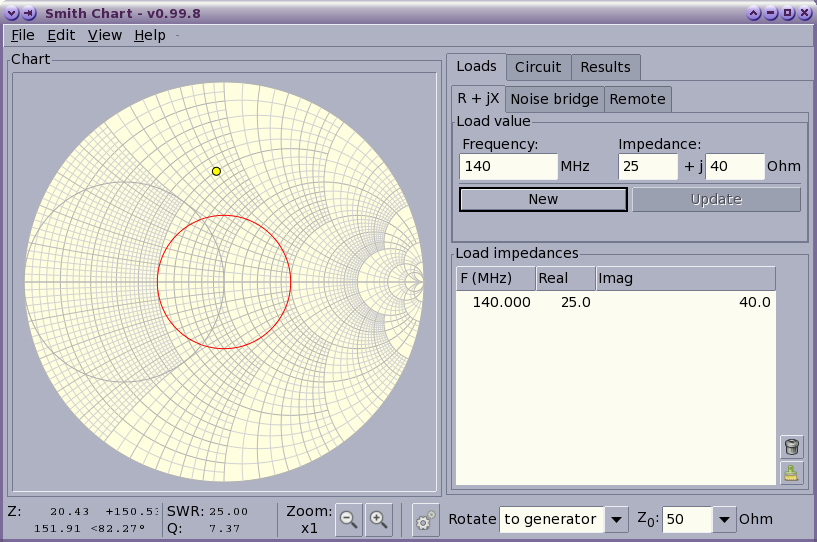The image size is (817, 542).
Task: Open the Help menu
Action: tap(150, 35)
